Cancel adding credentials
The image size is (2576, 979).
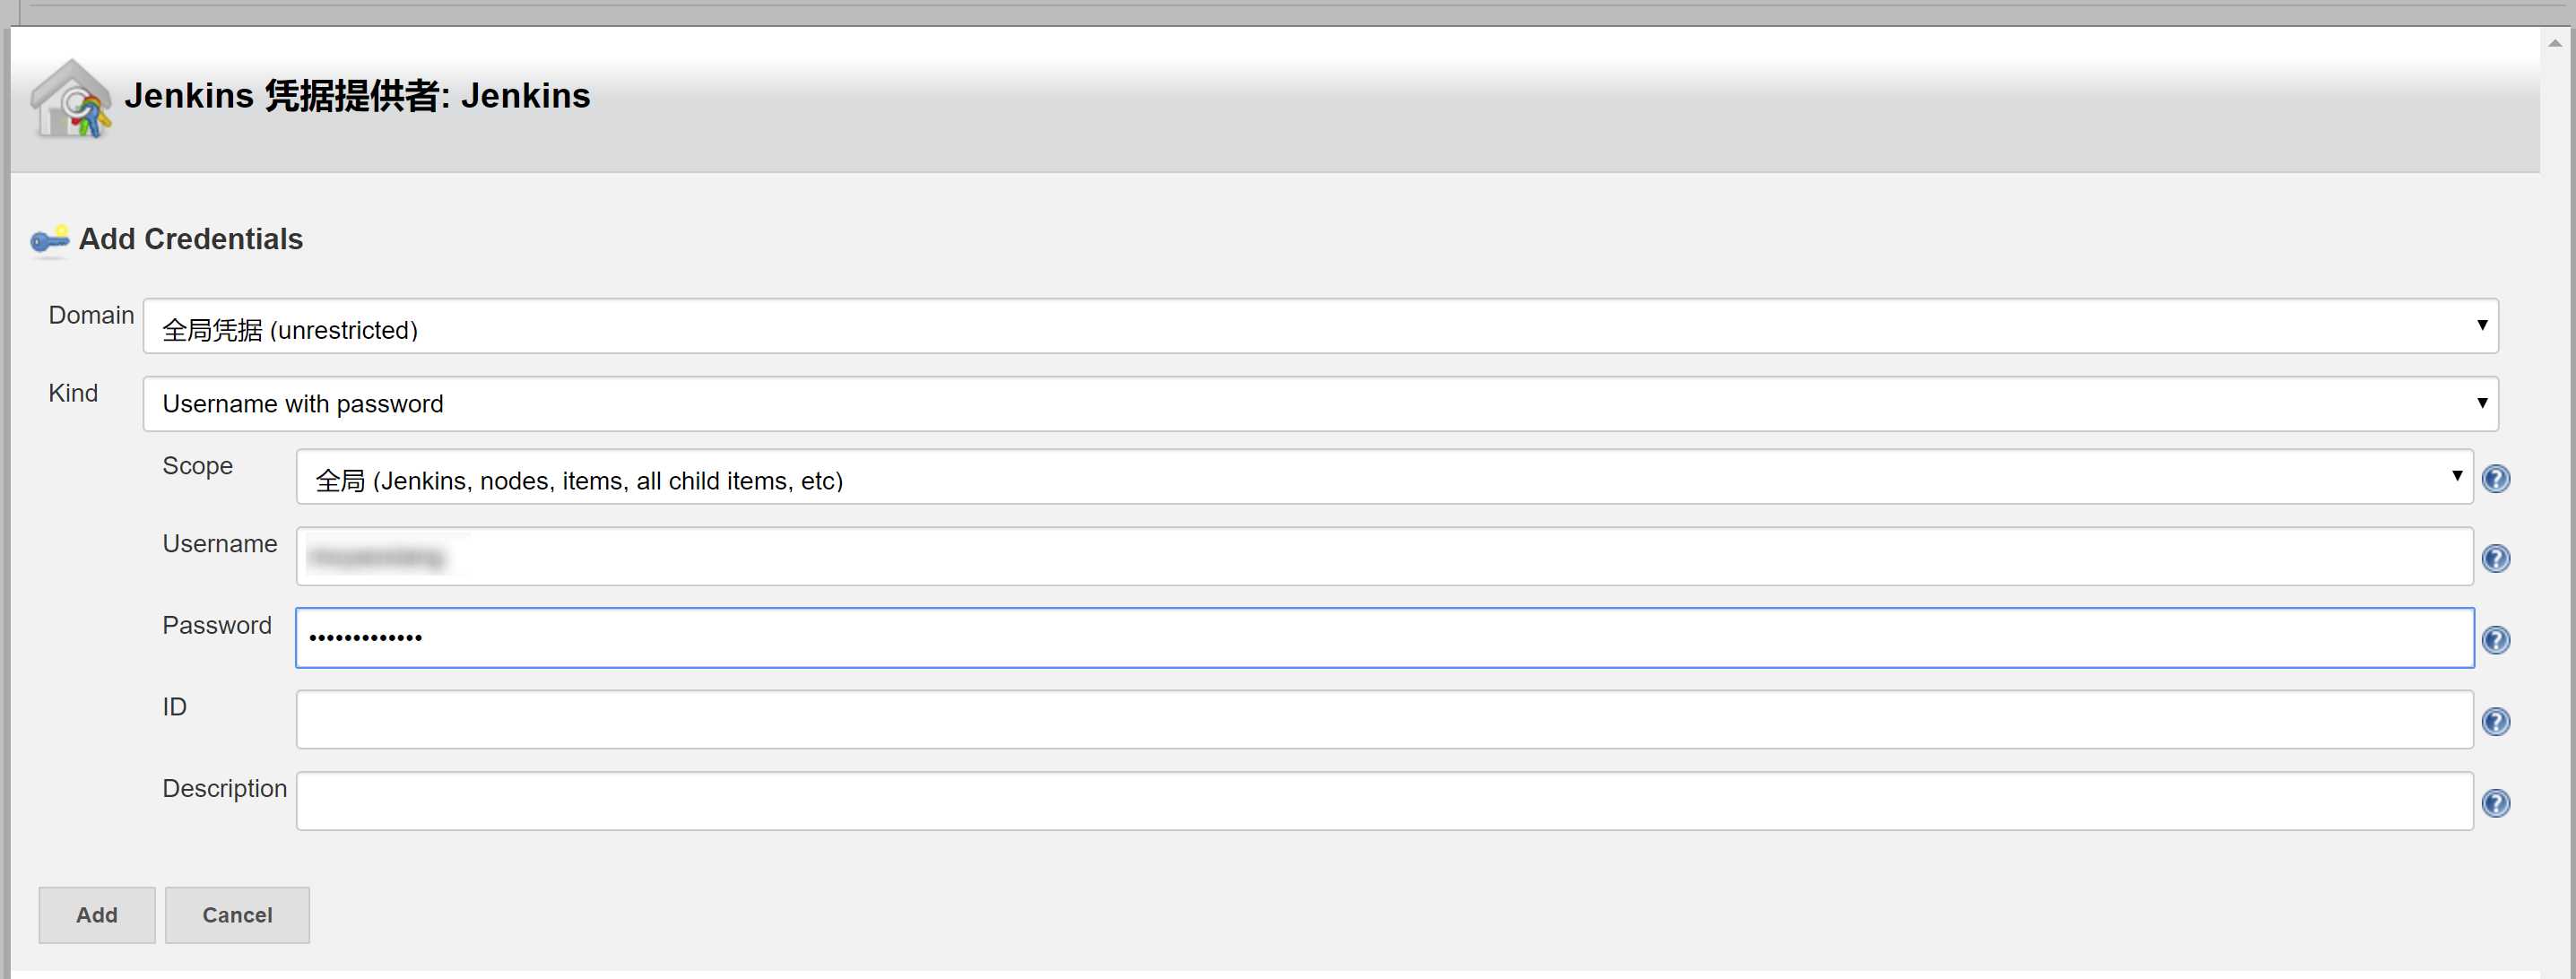pyautogui.click(x=237, y=915)
